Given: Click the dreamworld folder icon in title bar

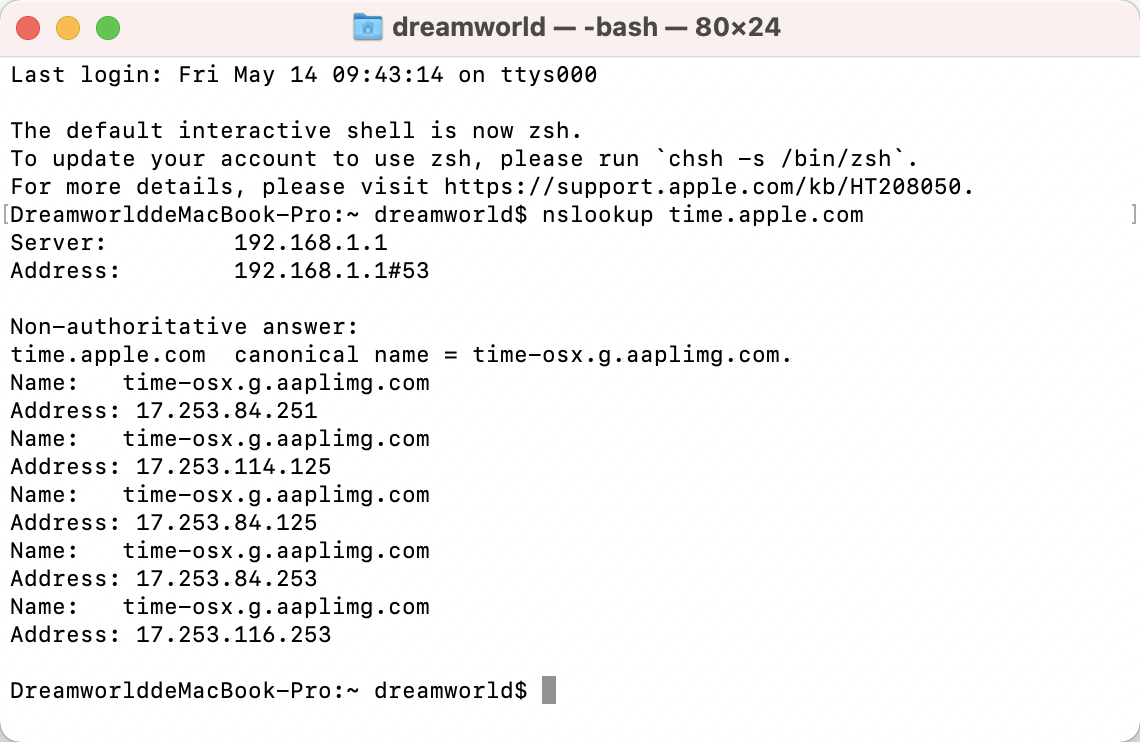Looking at the screenshot, I should click(x=368, y=27).
